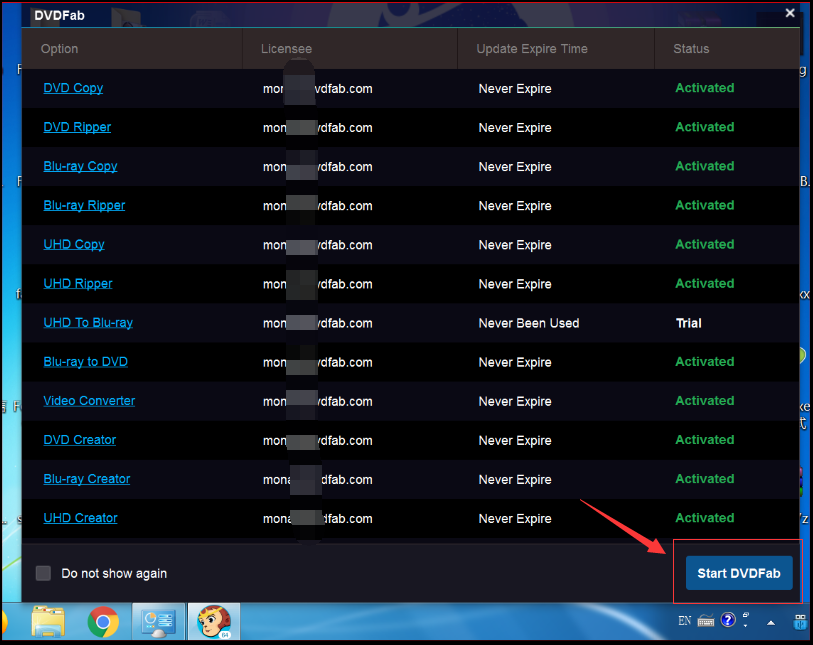This screenshot has height=645, width=813.
Task: Tick the Do not show again checkbox
Action: tap(43, 573)
